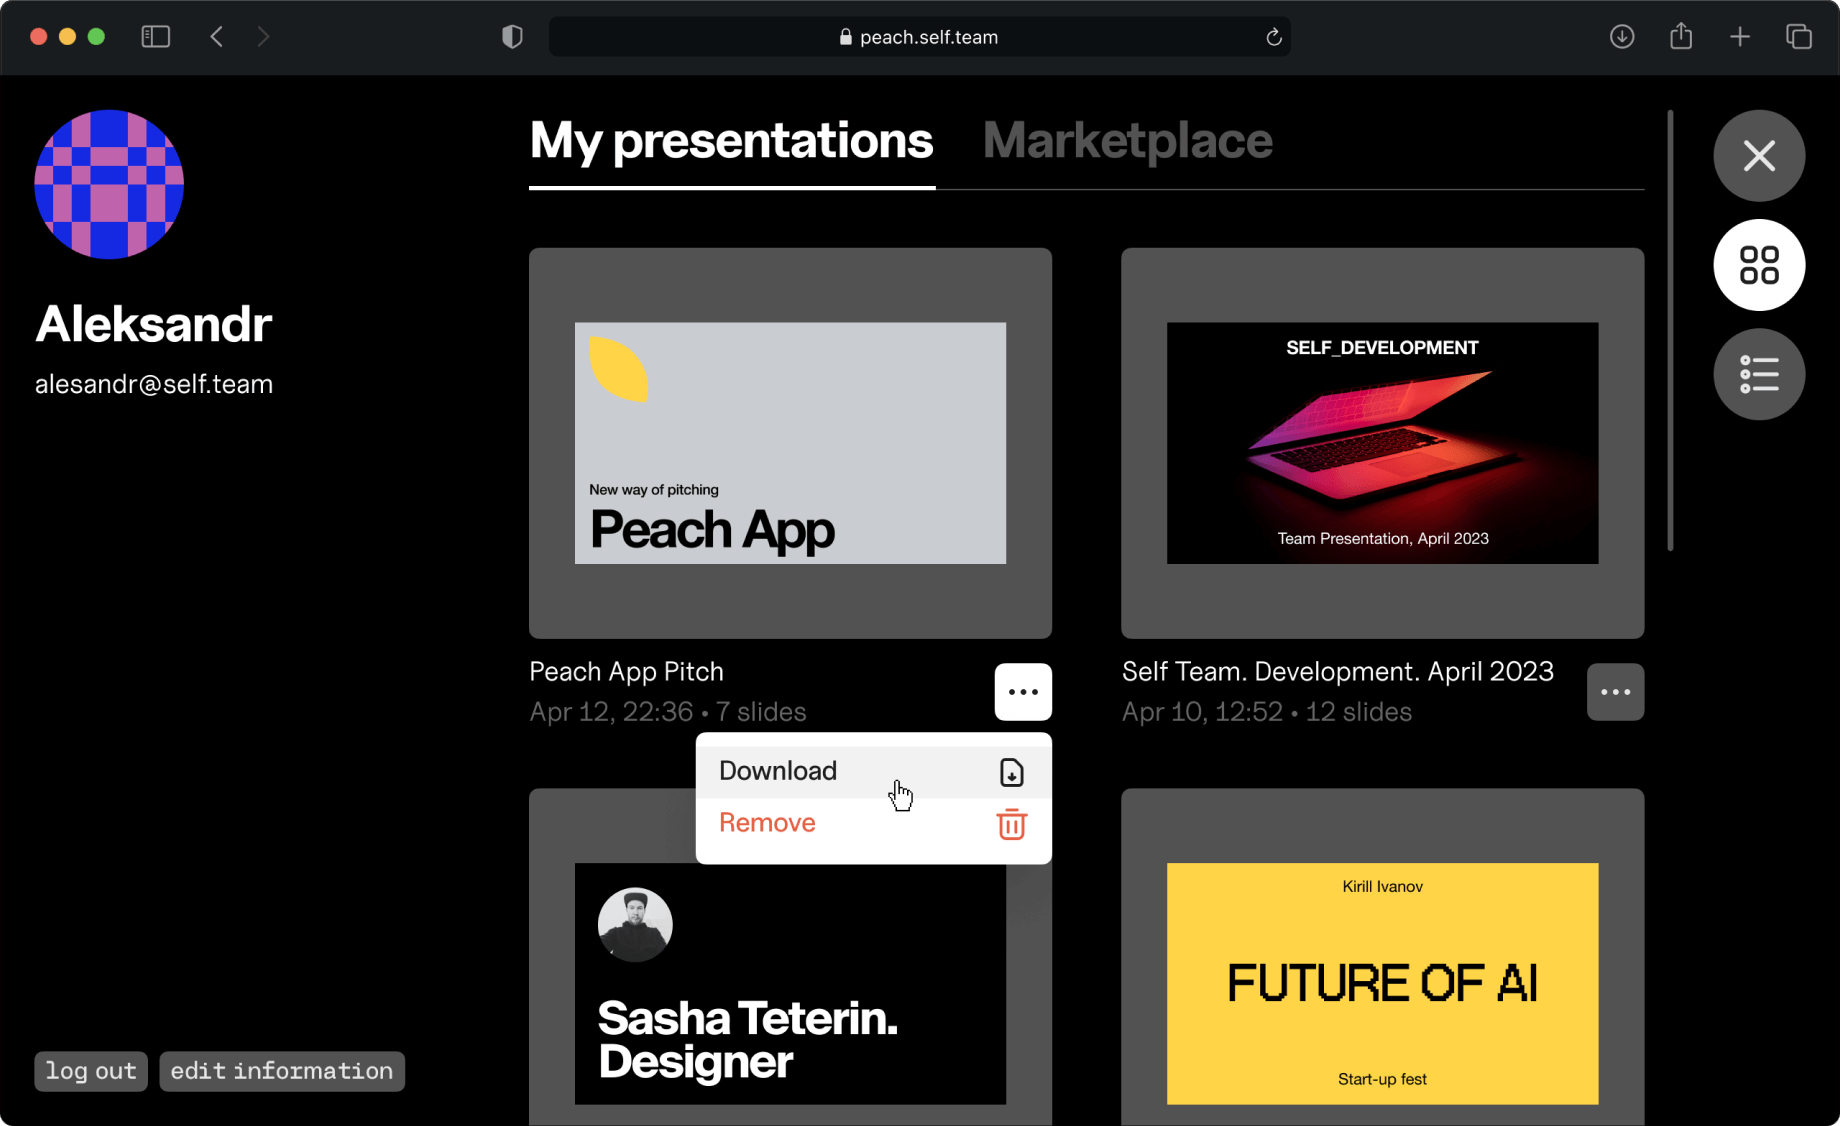Click the Privacy Report shield icon
Image resolution: width=1840 pixels, height=1126 pixels.
(x=511, y=36)
